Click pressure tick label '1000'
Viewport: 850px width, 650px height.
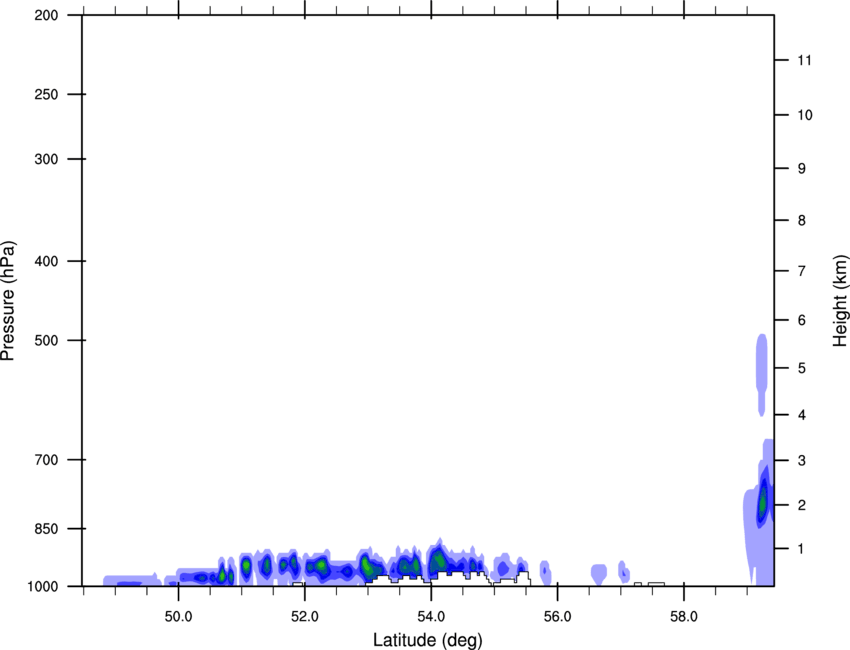(x=43, y=586)
